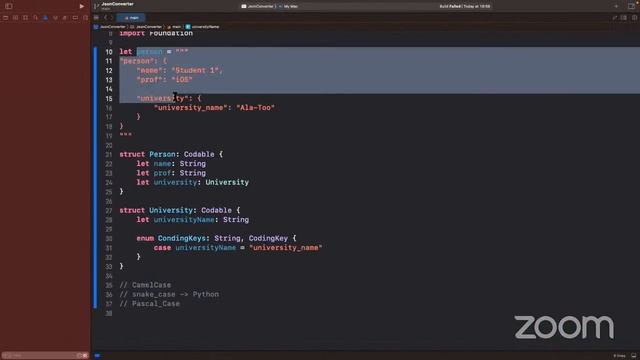This screenshot has width=640, height=360.
Task: Click the // CamelCase comment
Action: (145, 285)
